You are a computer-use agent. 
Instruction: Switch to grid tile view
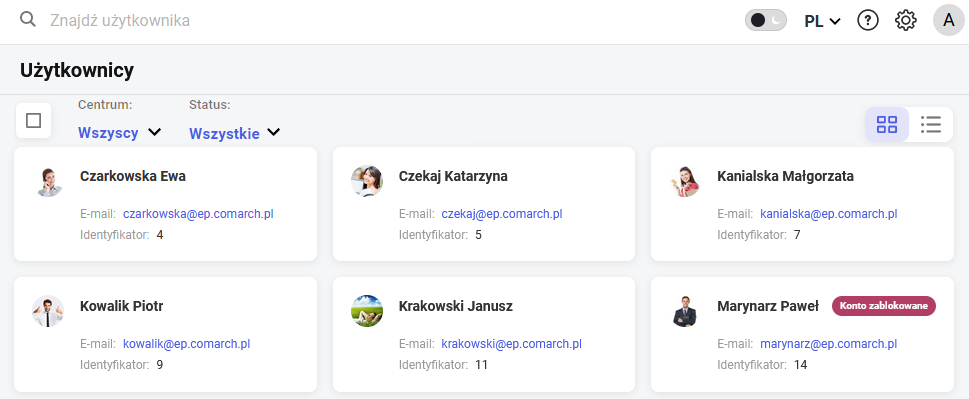click(887, 124)
